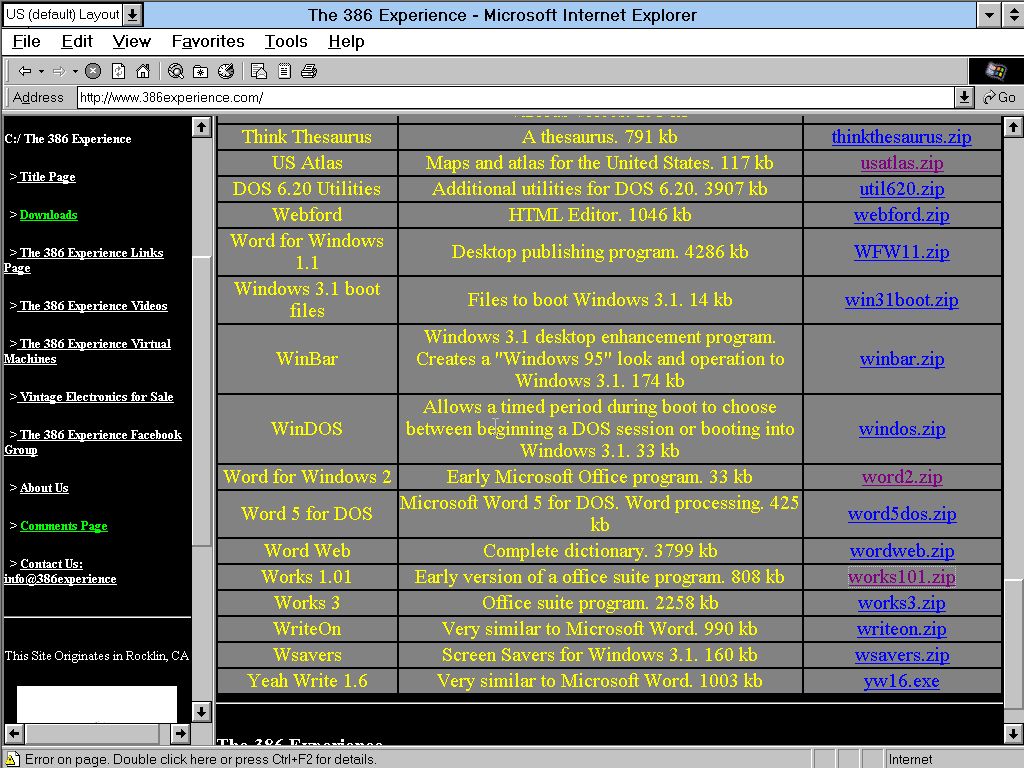Click the Mail toolbar icon
Viewport: 1024px width, 768px height.
259,71
